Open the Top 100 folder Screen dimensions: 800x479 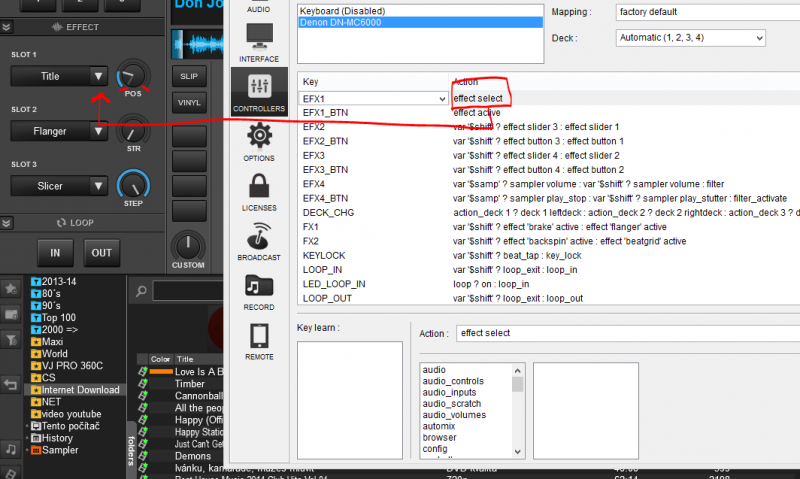point(54,317)
